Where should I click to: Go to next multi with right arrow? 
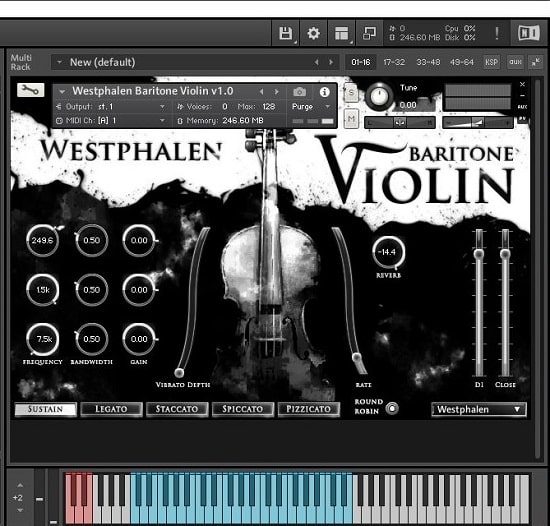coord(331,62)
